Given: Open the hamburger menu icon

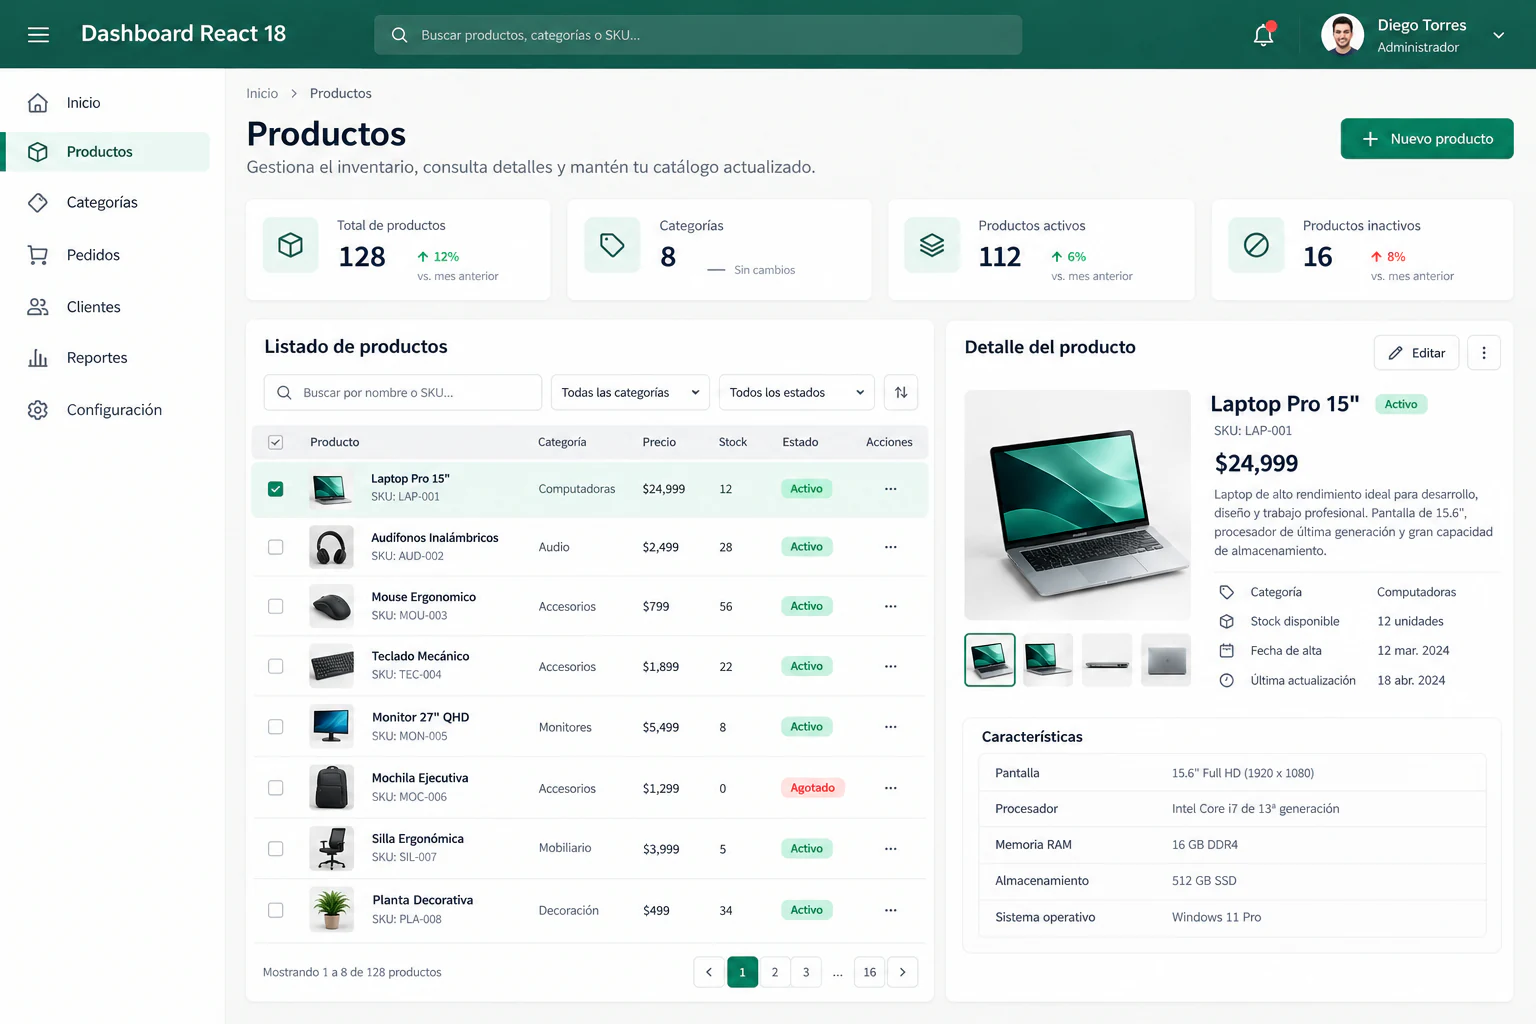Looking at the screenshot, I should click(x=38, y=35).
